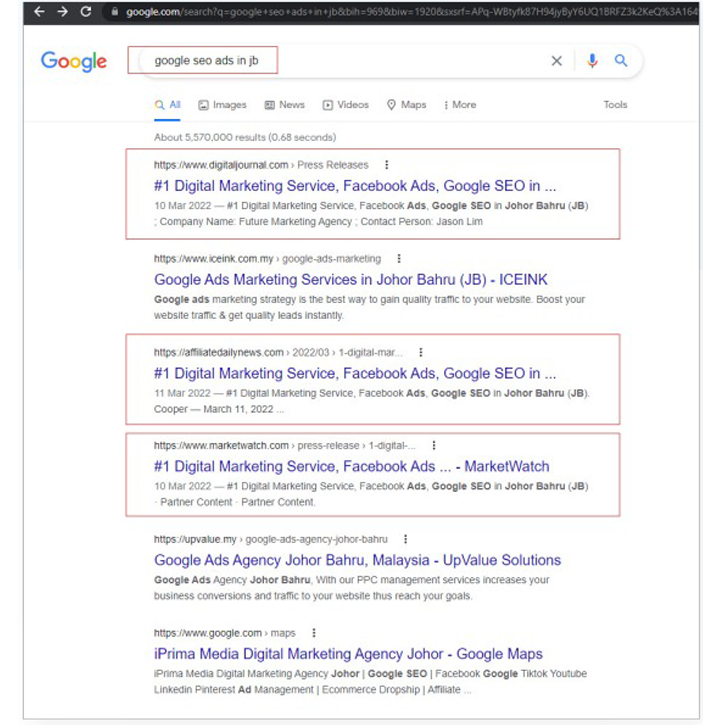This screenshot has width=713, height=725.
Task: Clear the search query with the X icon
Action: tap(557, 61)
